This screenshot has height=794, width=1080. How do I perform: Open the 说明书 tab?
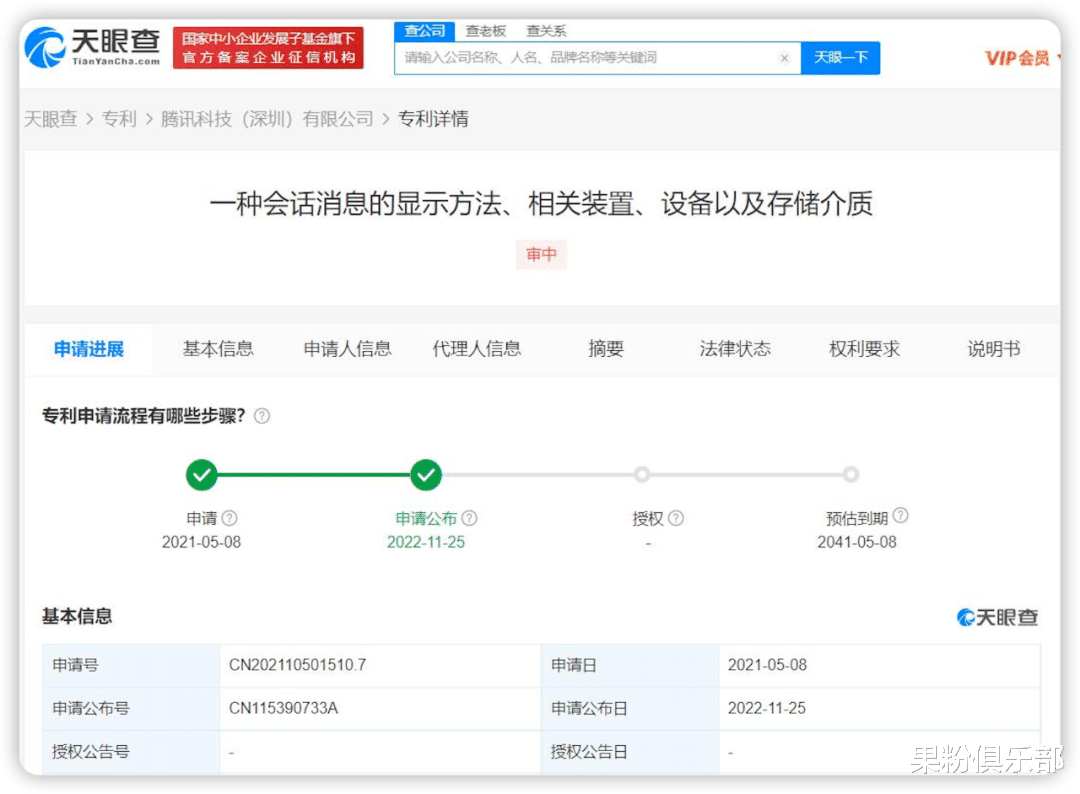tap(992, 349)
